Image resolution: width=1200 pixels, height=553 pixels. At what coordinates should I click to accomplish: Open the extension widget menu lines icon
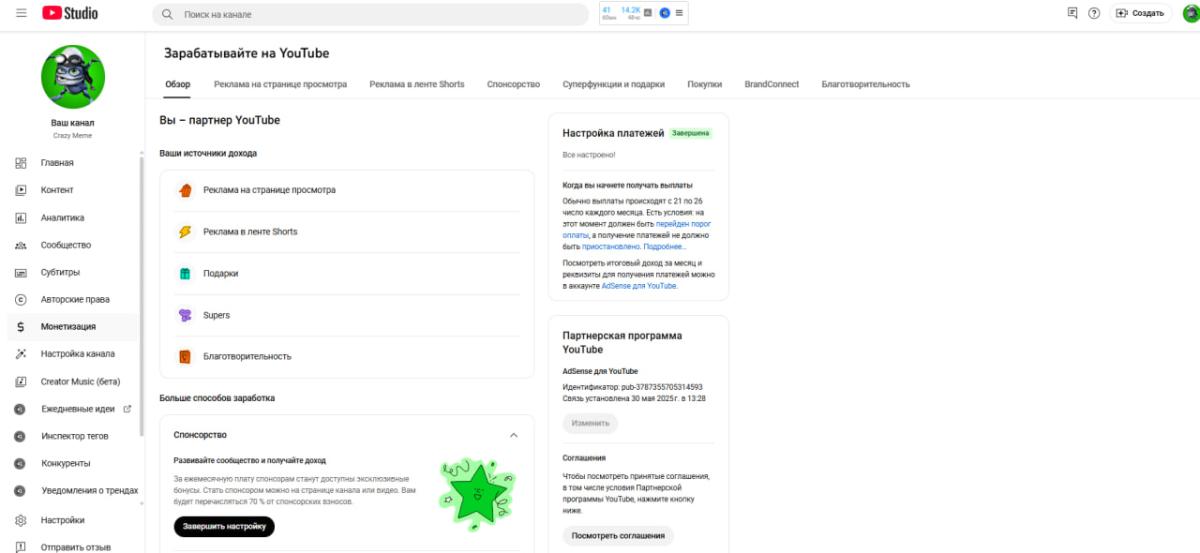[x=680, y=13]
